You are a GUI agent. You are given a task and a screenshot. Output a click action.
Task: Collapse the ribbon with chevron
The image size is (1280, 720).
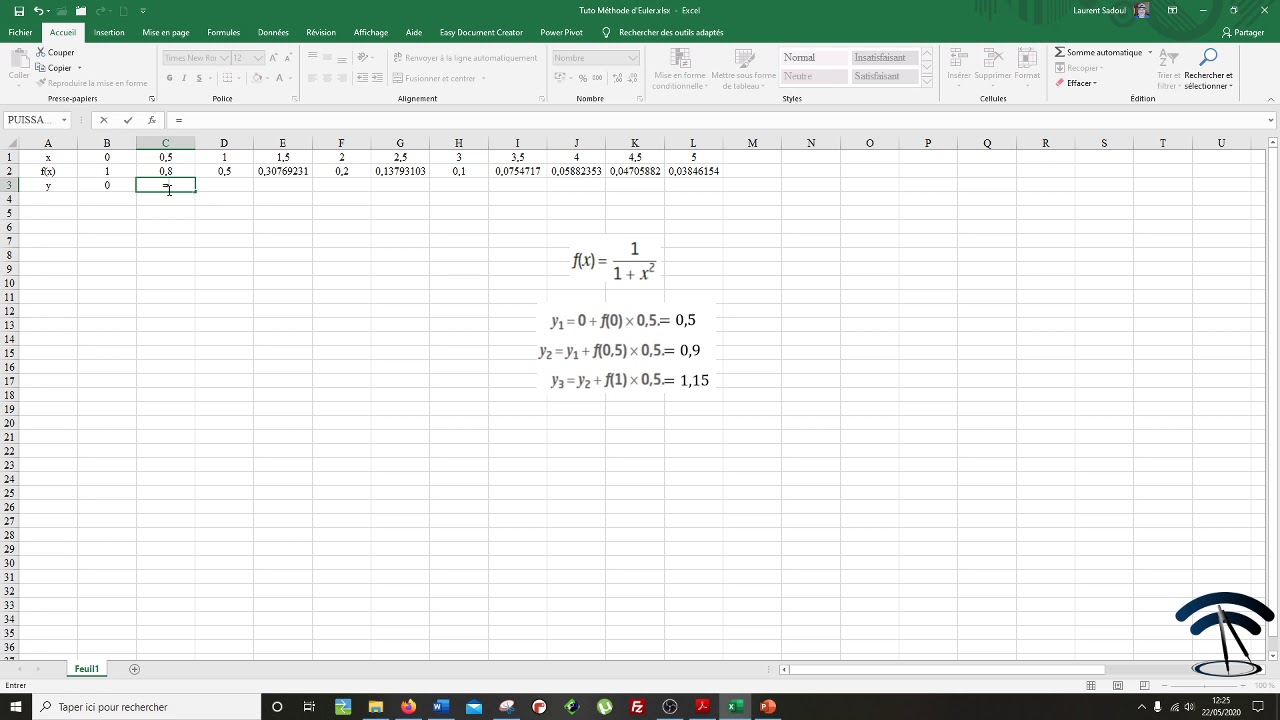(1271, 99)
